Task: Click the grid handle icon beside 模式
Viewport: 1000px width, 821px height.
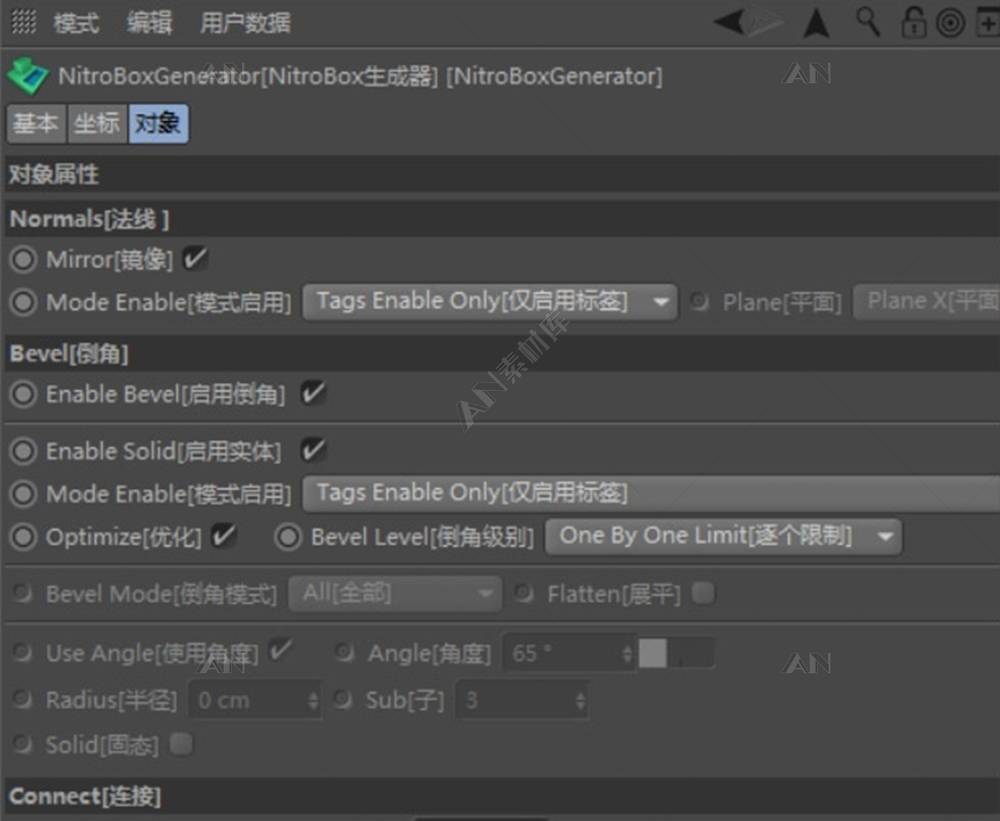Action: pyautogui.click(x=24, y=22)
